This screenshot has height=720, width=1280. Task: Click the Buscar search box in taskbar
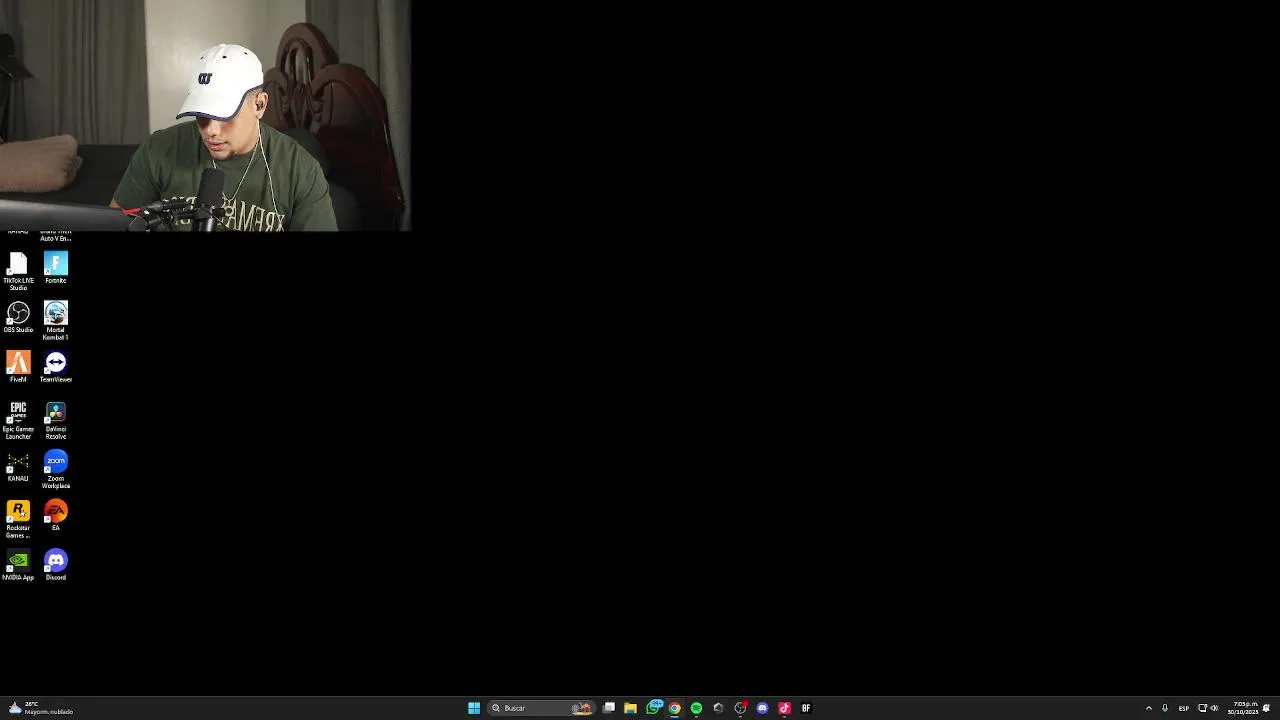(x=541, y=708)
